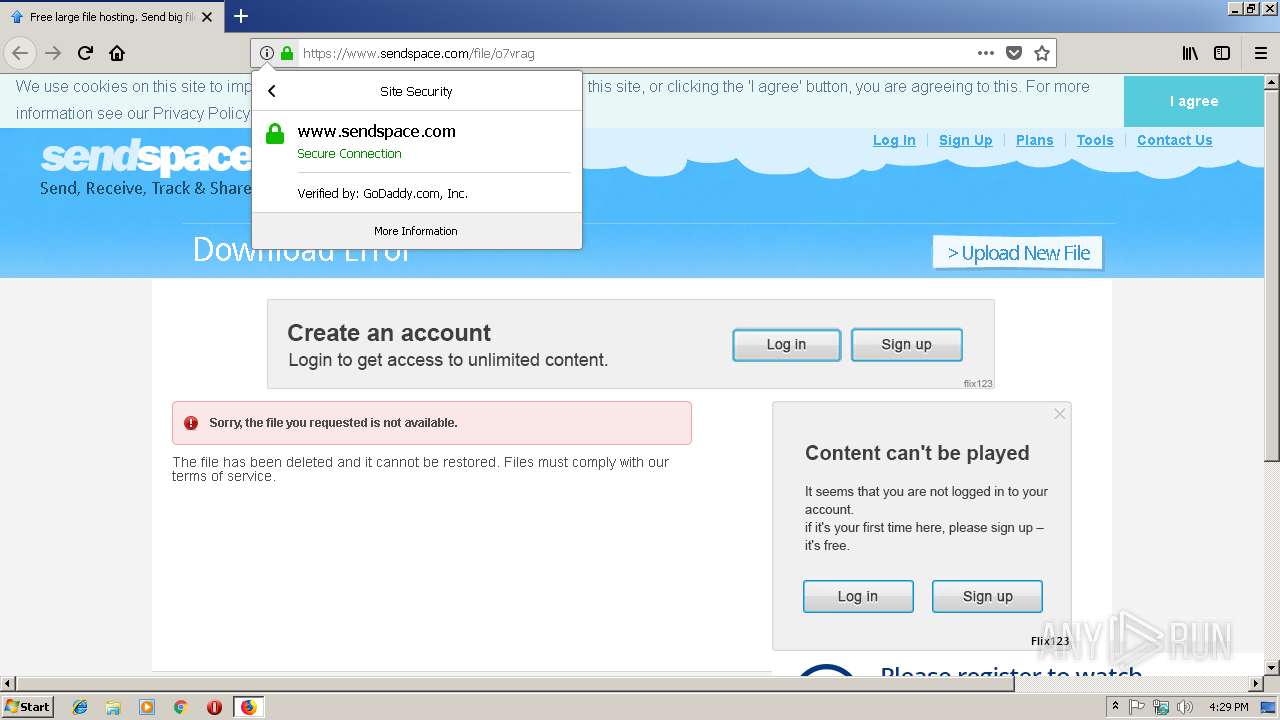Image resolution: width=1280 pixels, height=720 pixels.
Task: Open the Library panel
Action: coord(1190,53)
